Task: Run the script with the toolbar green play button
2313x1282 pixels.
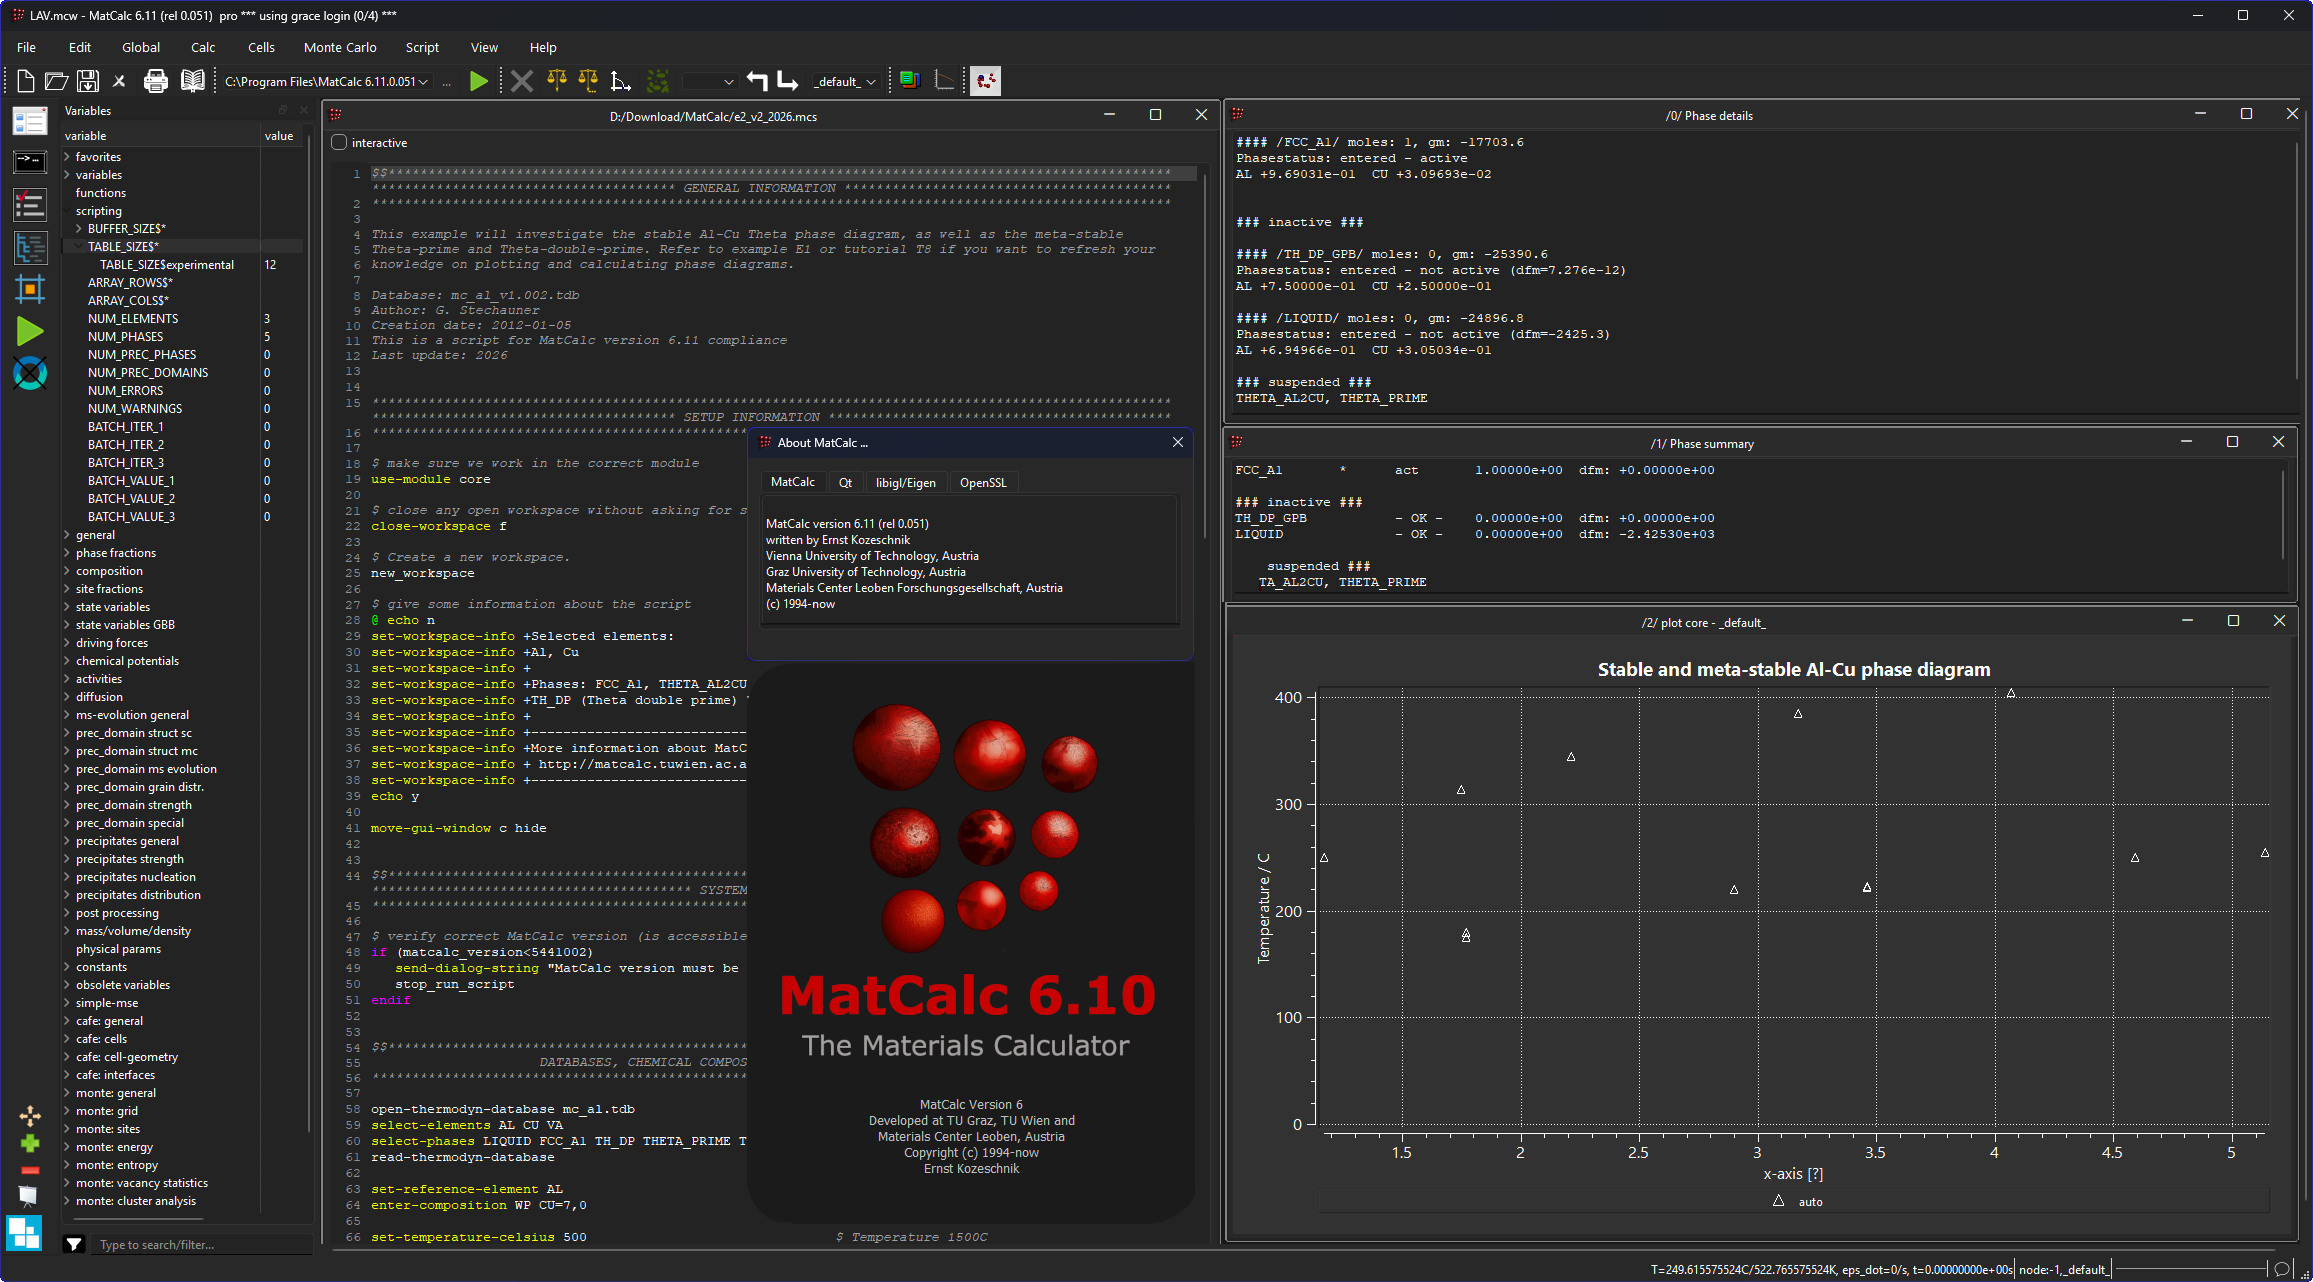Action: [x=479, y=81]
